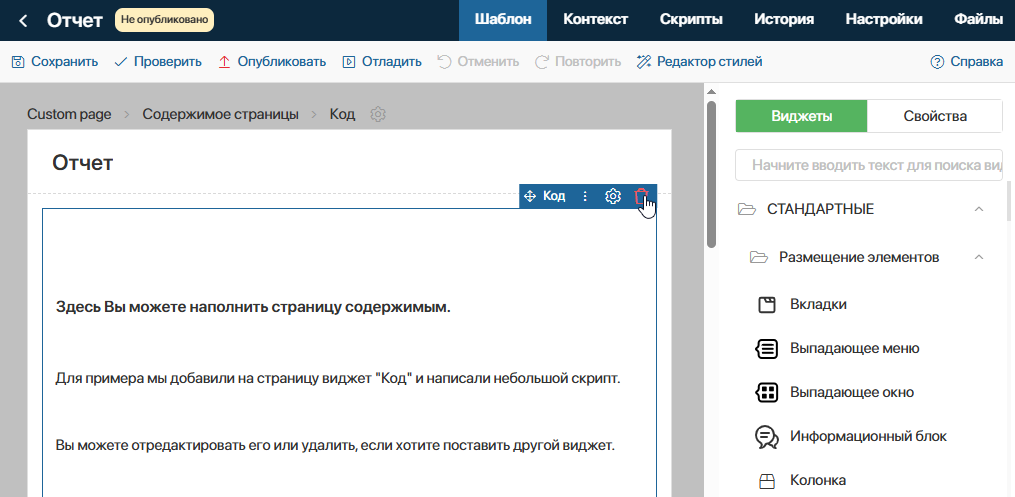Click the Не опубликовано status badge
The height and width of the screenshot is (497, 1015).
pos(164,20)
